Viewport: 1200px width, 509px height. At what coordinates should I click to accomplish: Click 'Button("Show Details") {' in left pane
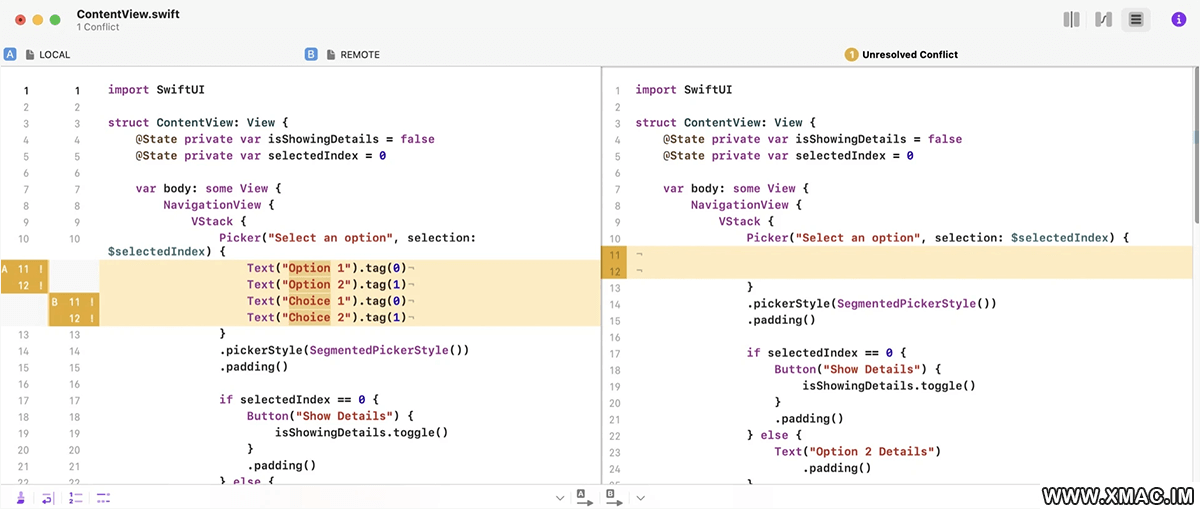(330, 416)
